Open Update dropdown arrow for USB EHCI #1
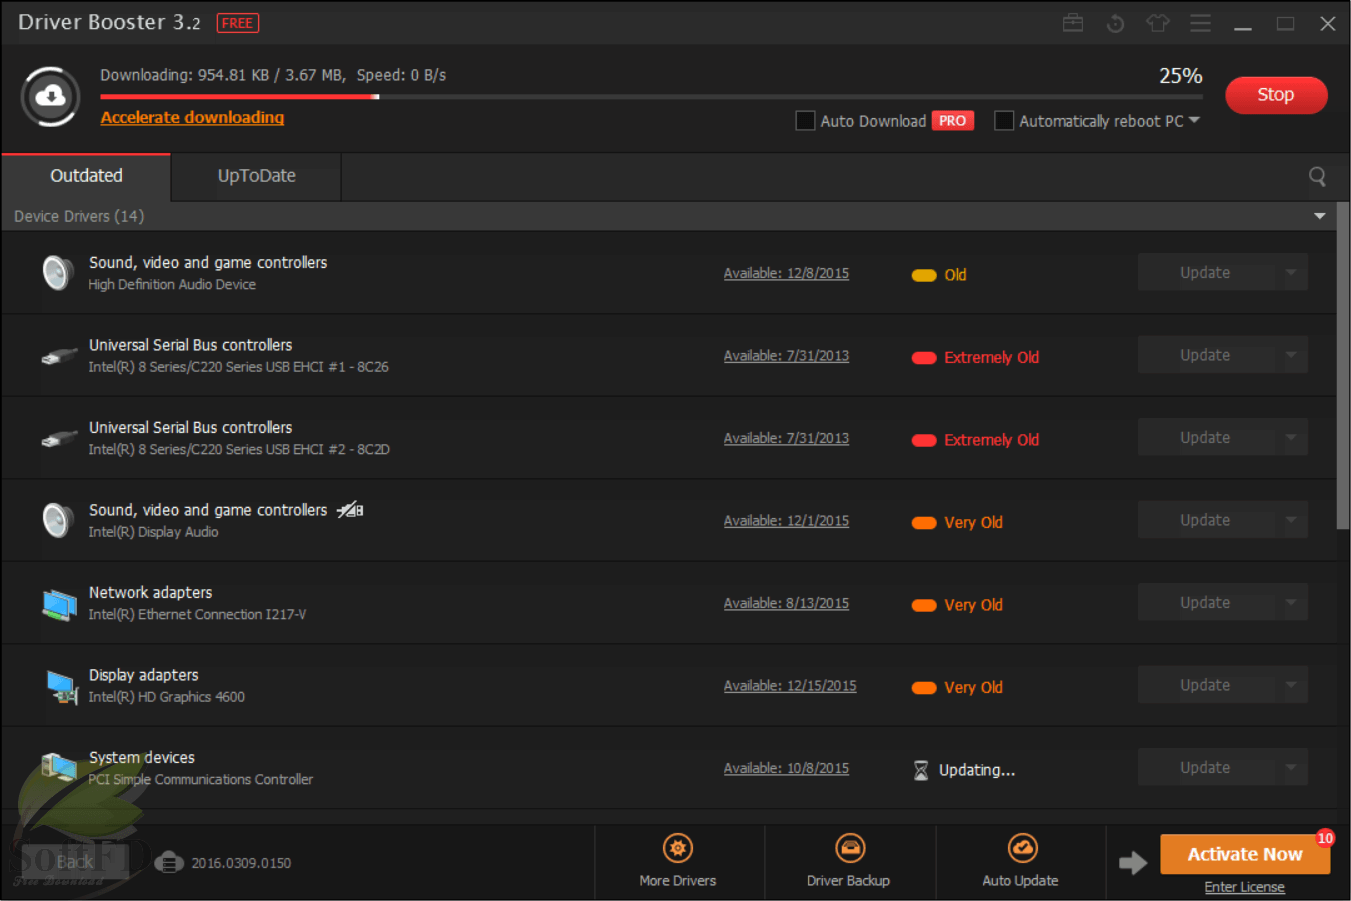Screen dimensions: 1351x901 pos(1290,355)
